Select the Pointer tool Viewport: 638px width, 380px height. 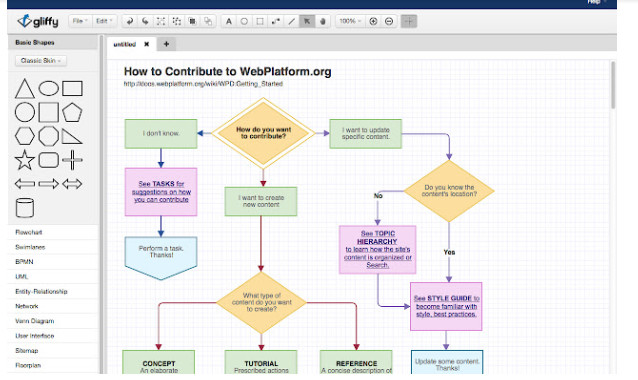307,21
